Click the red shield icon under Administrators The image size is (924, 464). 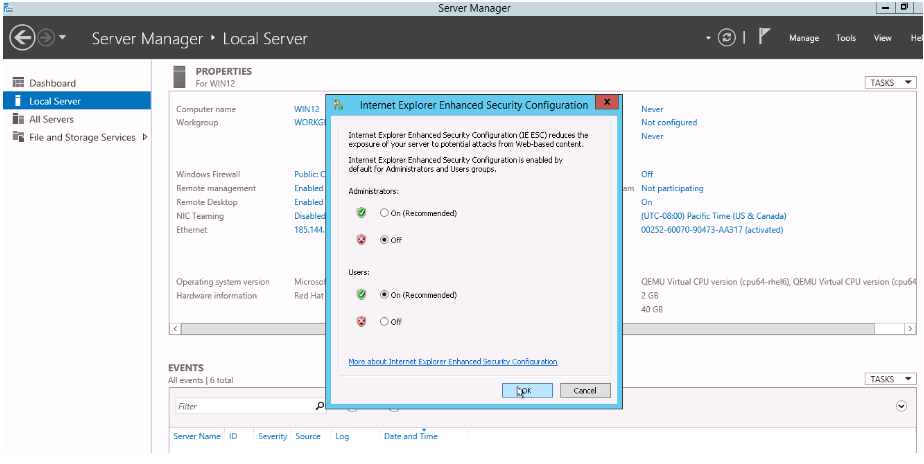pyautogui.click(x=361, y=239)
